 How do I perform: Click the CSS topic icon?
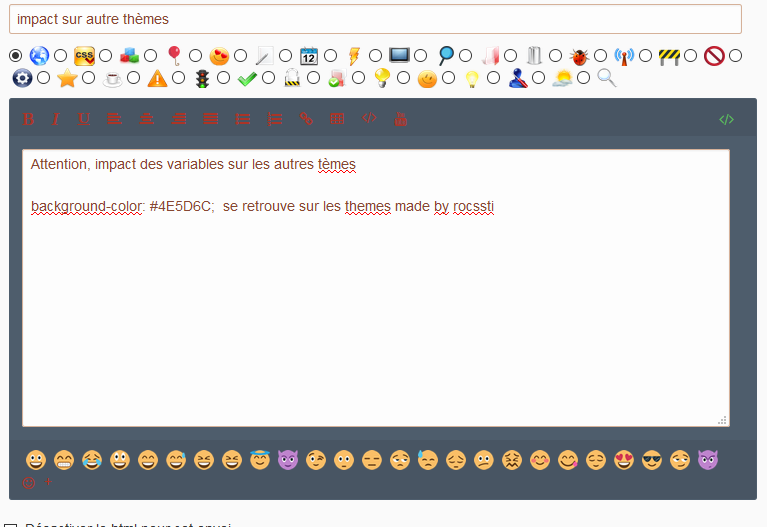coord(84,56)
